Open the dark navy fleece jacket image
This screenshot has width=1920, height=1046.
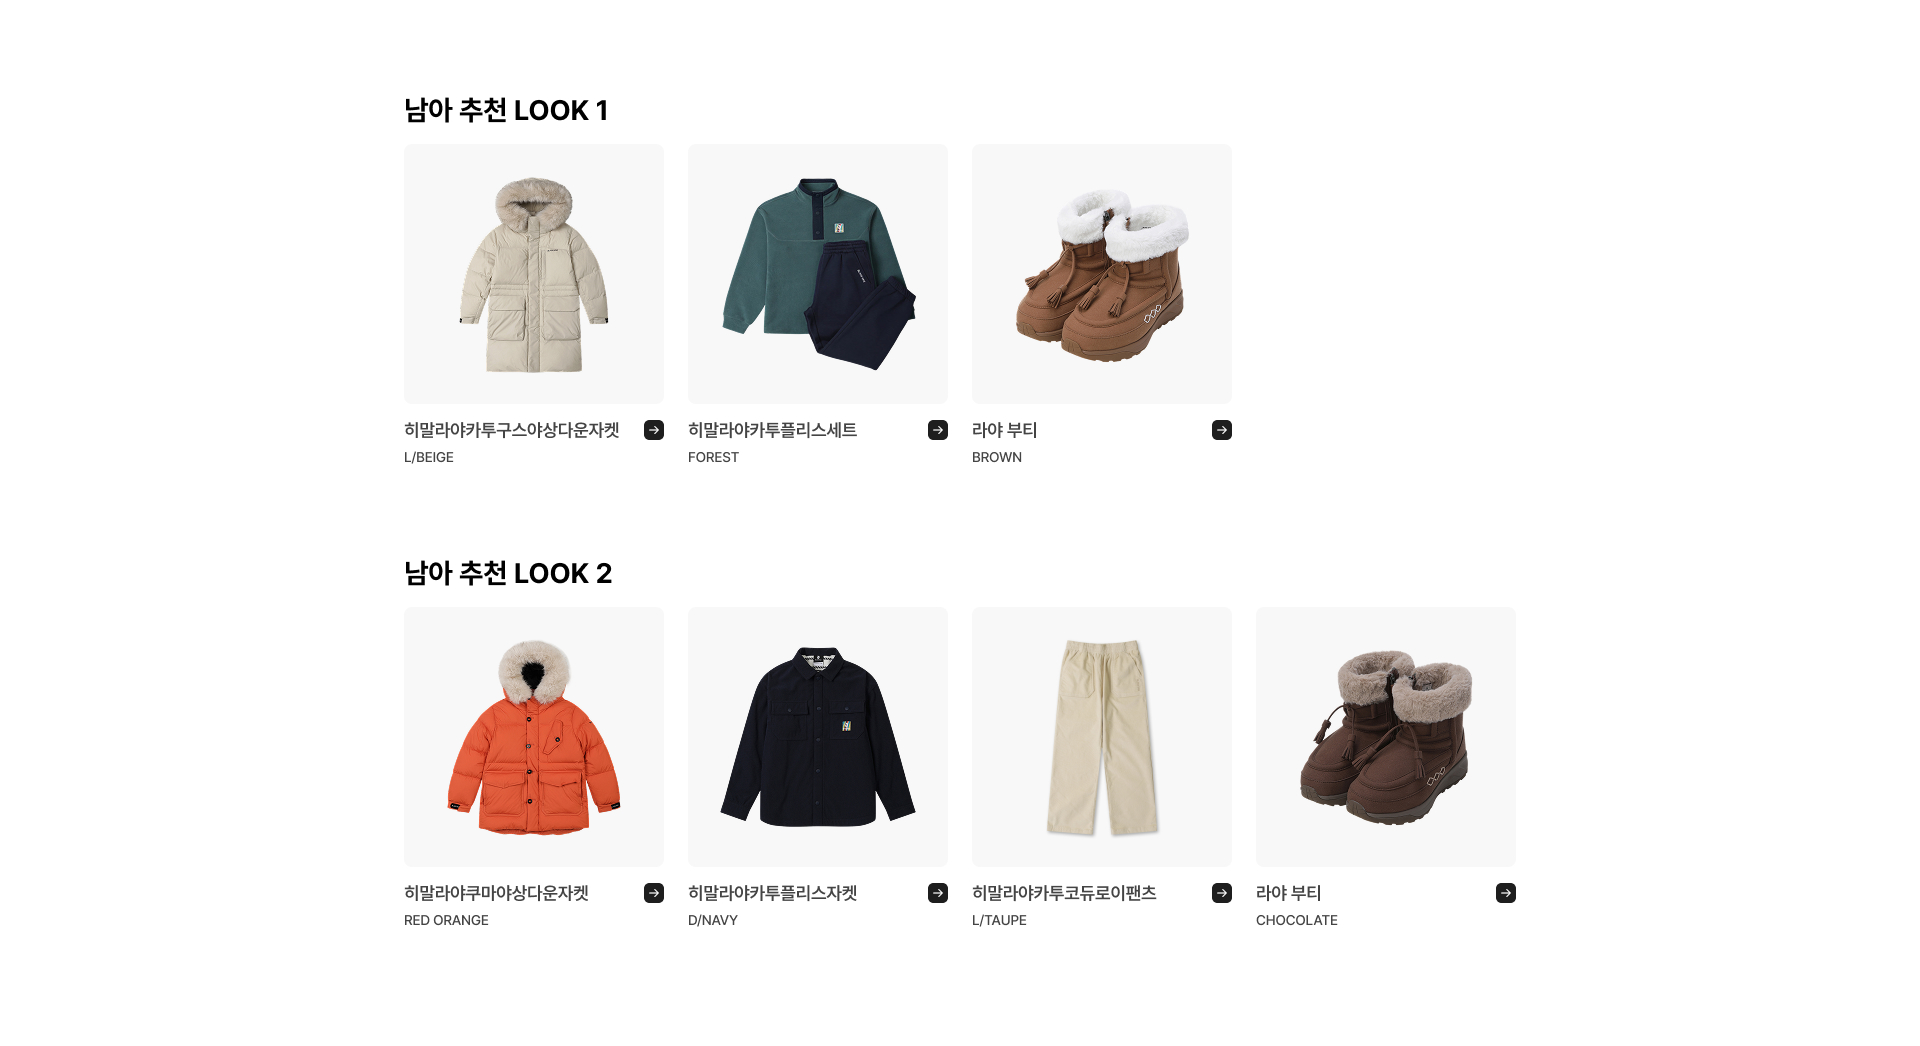[818, 737]
